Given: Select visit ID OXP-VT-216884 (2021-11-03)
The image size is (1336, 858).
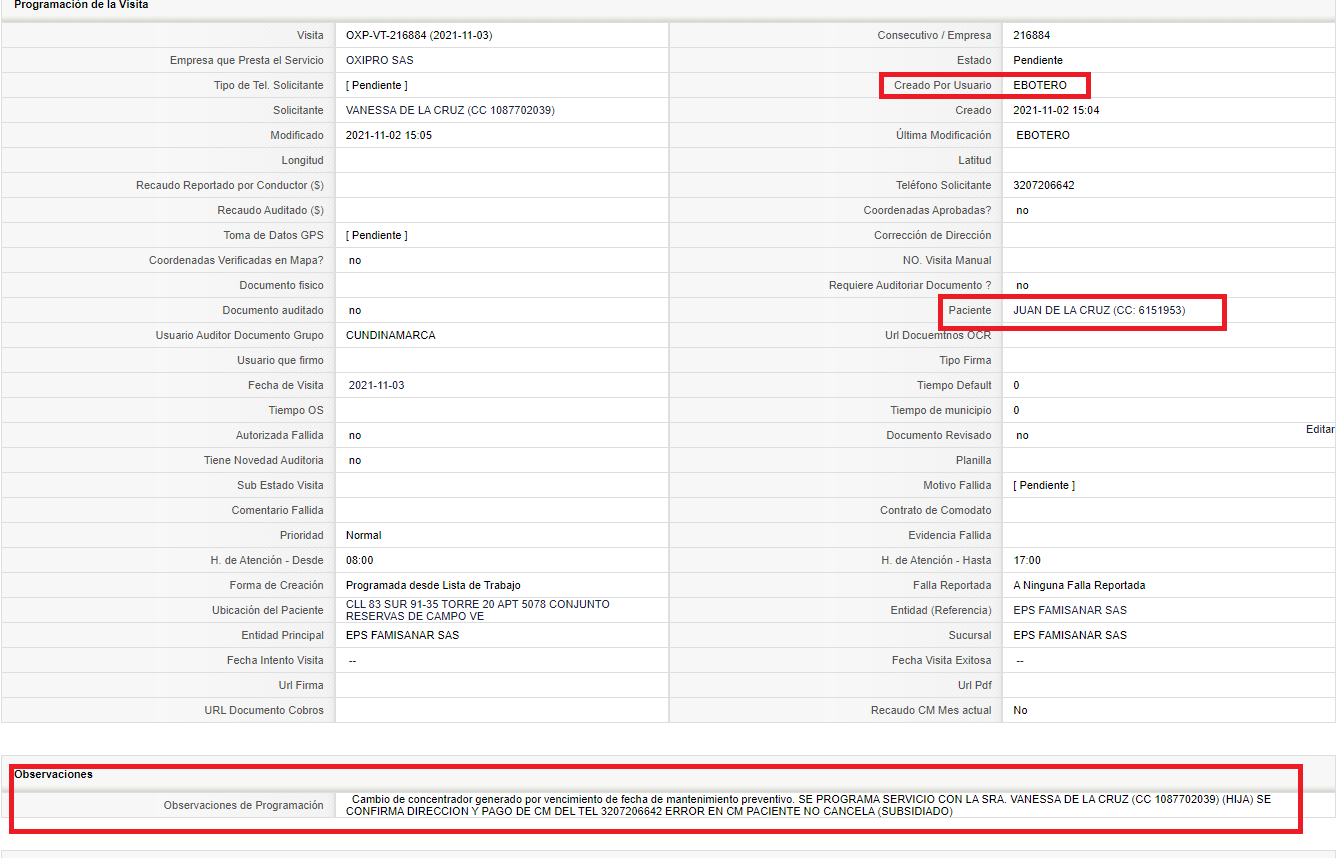Looking at the screenshot, I should 419,35.
